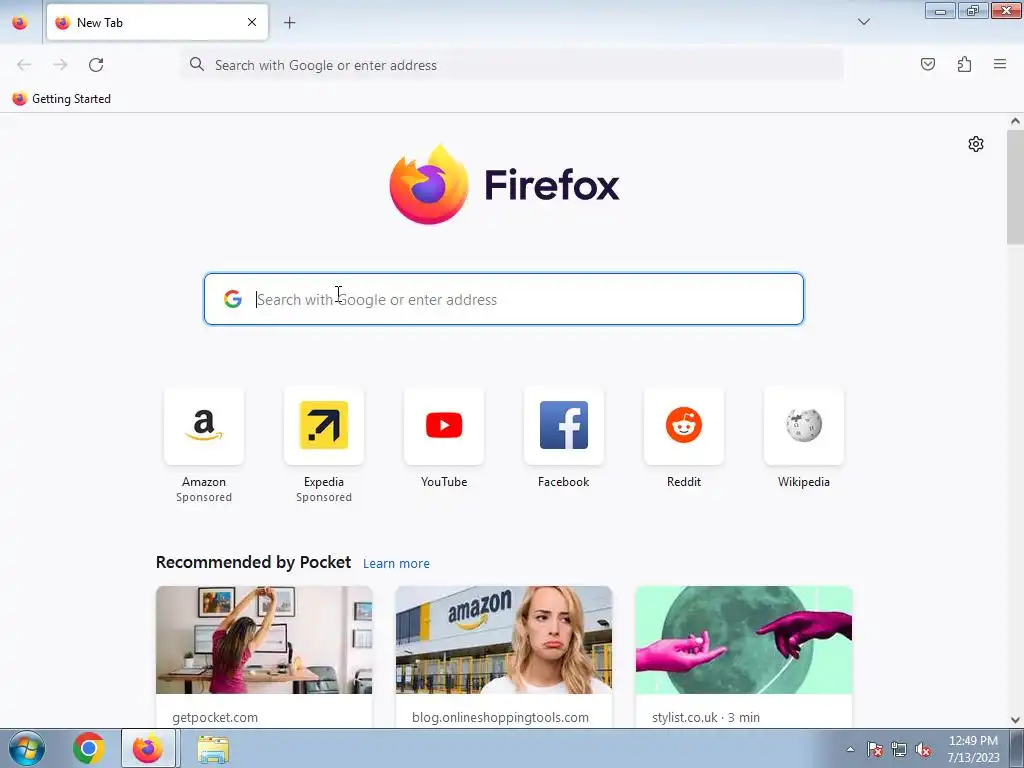Open the Save to Pocket button
The image size is (1024, 768).
pos(927,64)
